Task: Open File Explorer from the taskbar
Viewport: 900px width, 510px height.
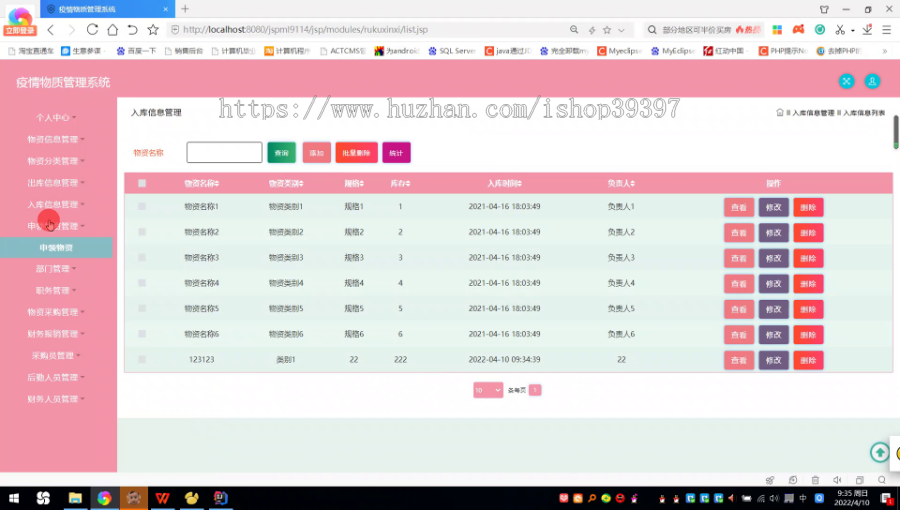Action: pos(75,498)
